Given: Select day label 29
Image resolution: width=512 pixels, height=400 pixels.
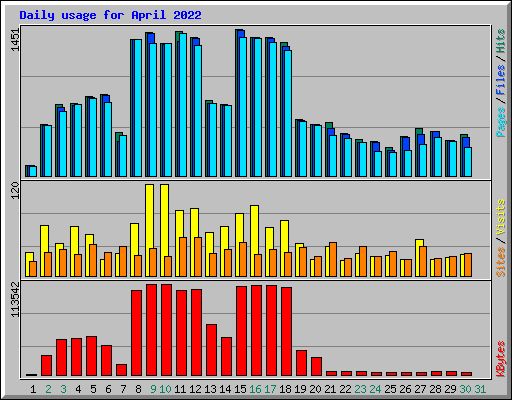Looking at the screenshot, I should point(450,389).
